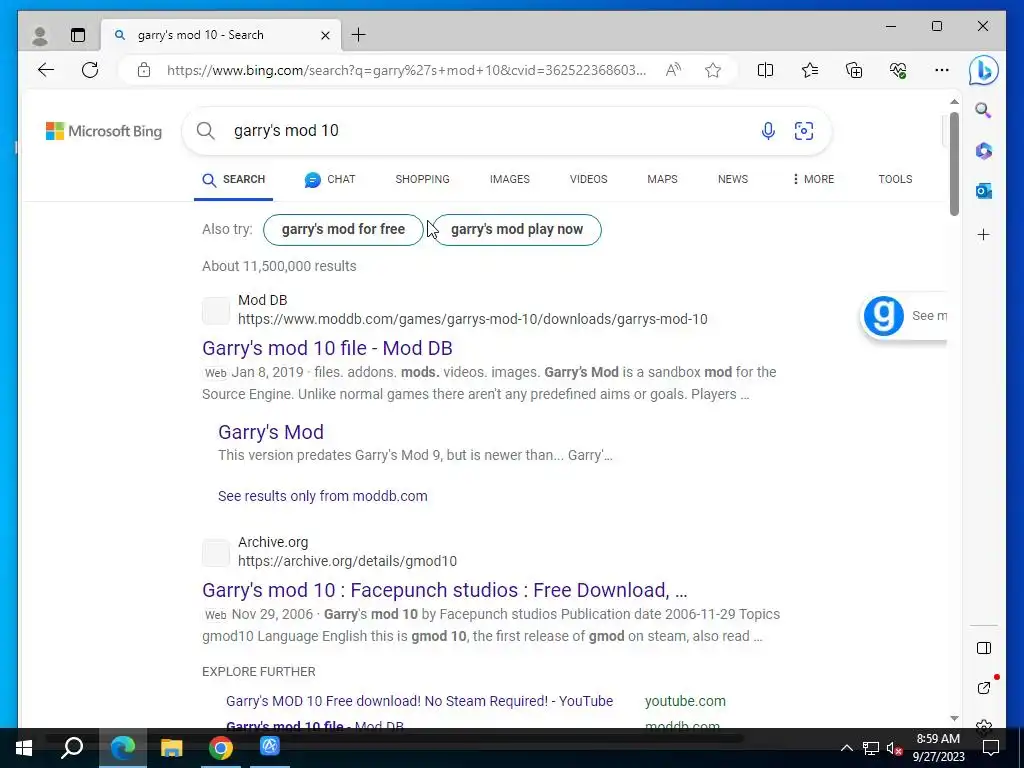Open a new tab with the plus button
This screenshot has height=768, width=1024.
coord(359,35)
